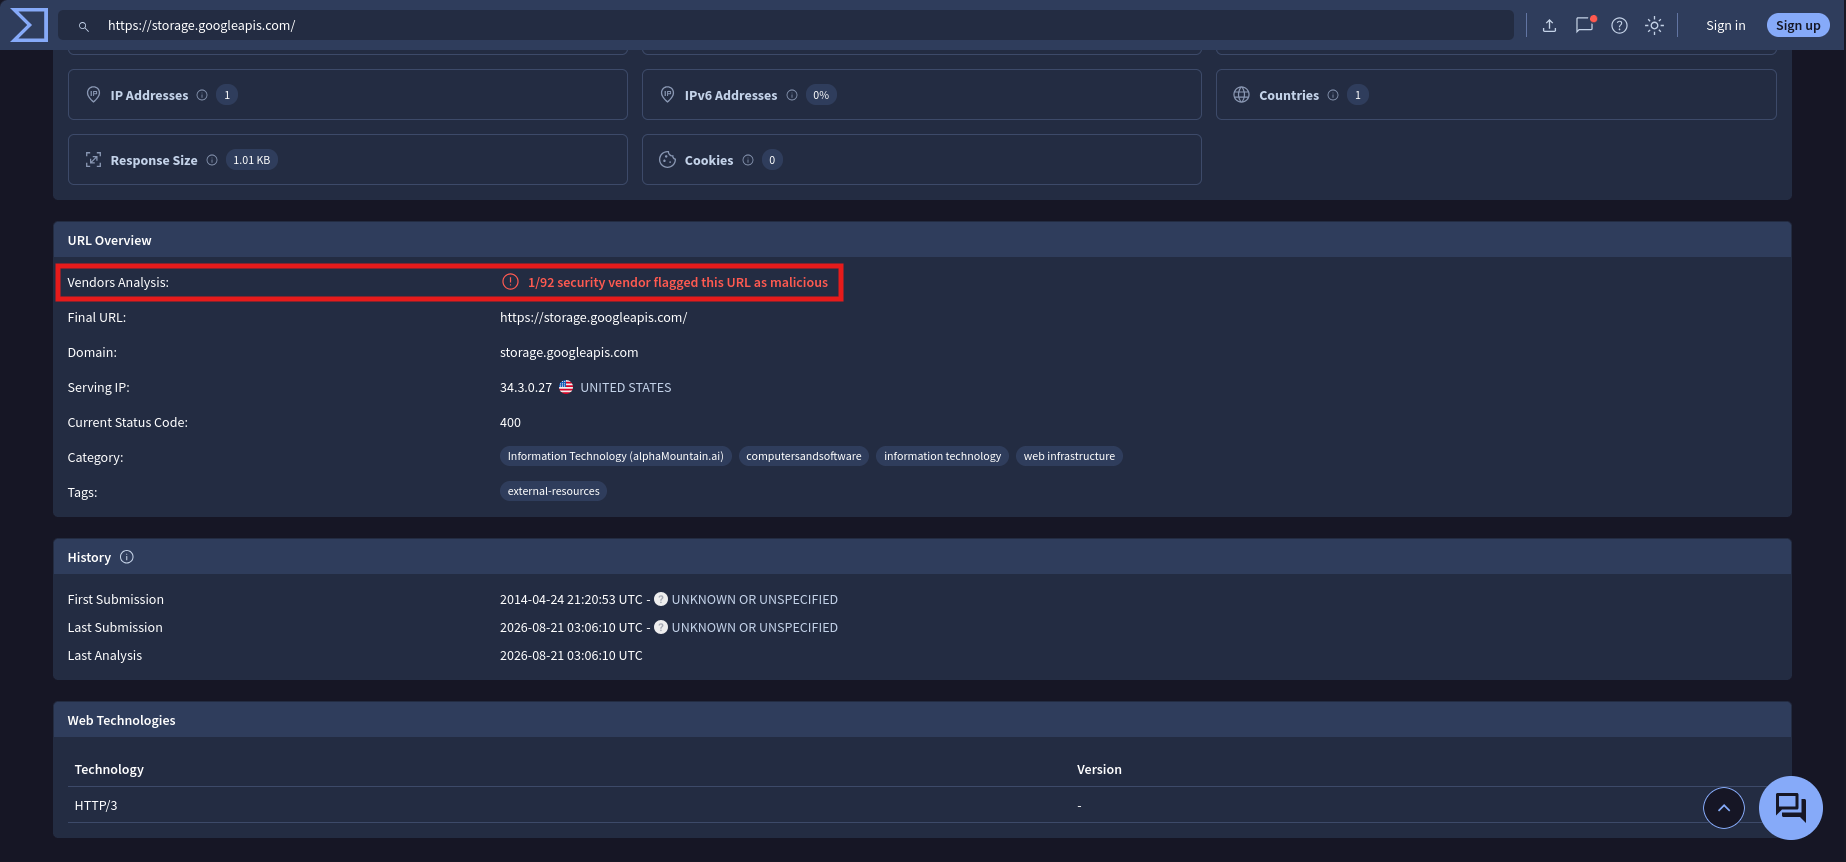Screen dimensions: 1846x862
Task: Click the VirusTotal logo
Action: pos(28,25)
